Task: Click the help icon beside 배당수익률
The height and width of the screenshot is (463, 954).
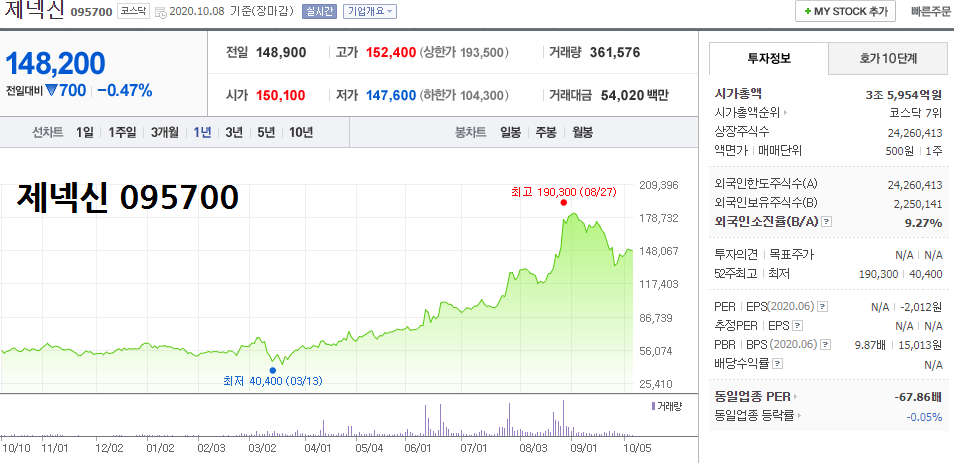Action: click(x=777, y=364)
